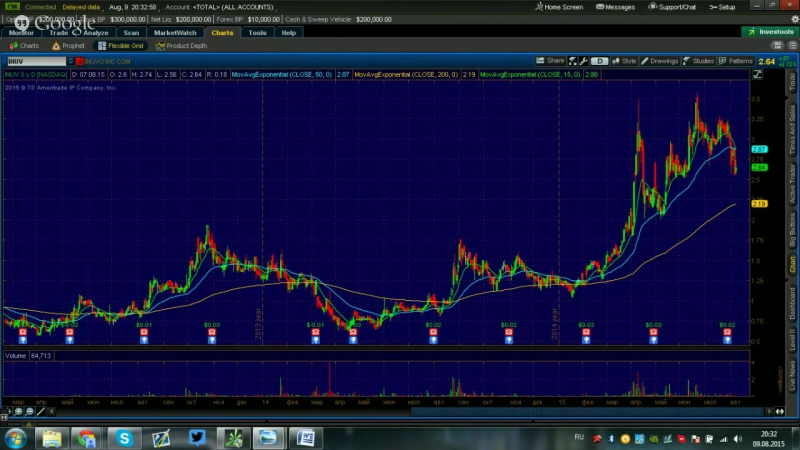Open the symbol selector dropdown arrow
Image resolution: width=800 pixels, height=450 pixels.
pyautogui.click(x=70, y=61)
